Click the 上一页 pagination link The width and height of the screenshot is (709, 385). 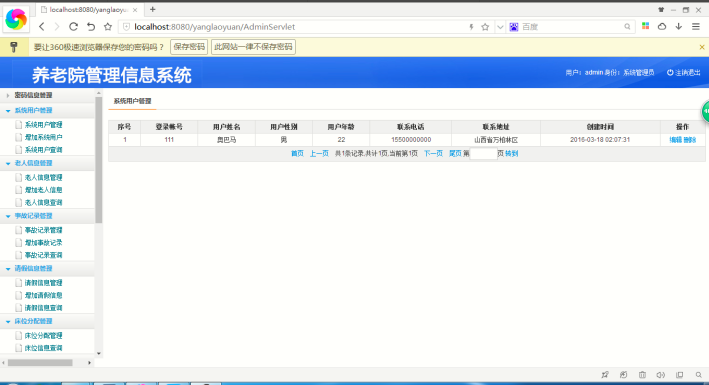pos(319,154)
